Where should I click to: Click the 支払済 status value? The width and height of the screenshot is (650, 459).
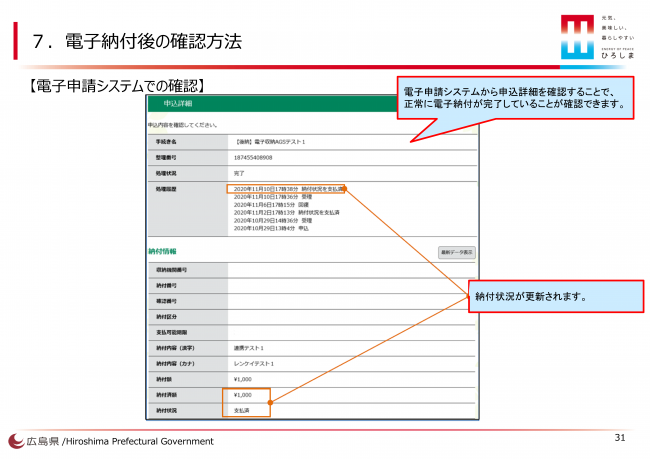coord(241,410)
